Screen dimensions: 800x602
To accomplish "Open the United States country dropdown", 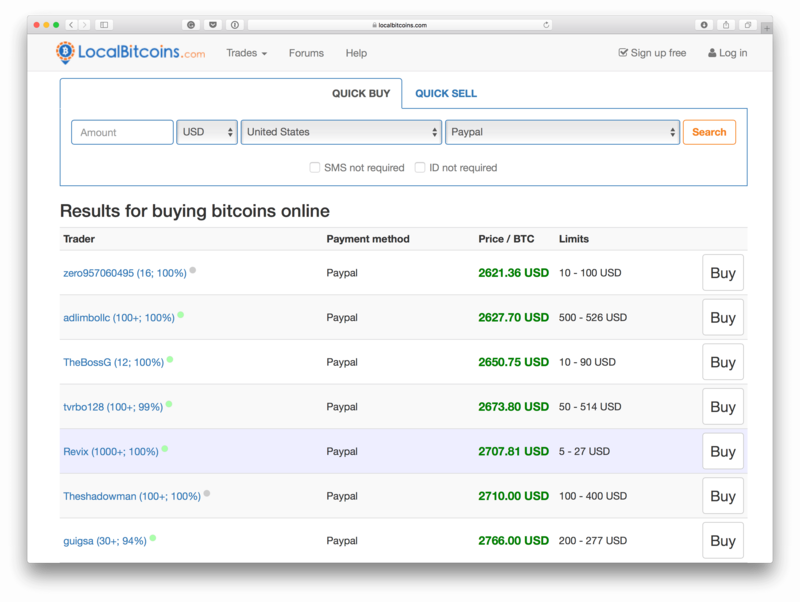I will click(x=341, y=132).
